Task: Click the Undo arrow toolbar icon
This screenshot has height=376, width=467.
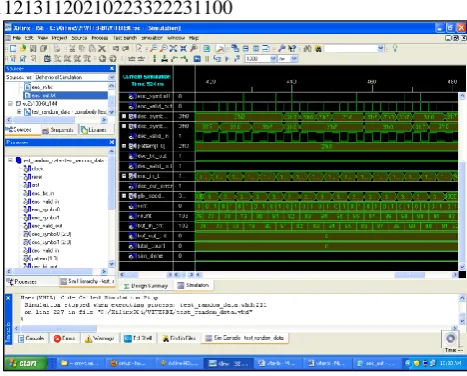Action: tap(115, 49)
